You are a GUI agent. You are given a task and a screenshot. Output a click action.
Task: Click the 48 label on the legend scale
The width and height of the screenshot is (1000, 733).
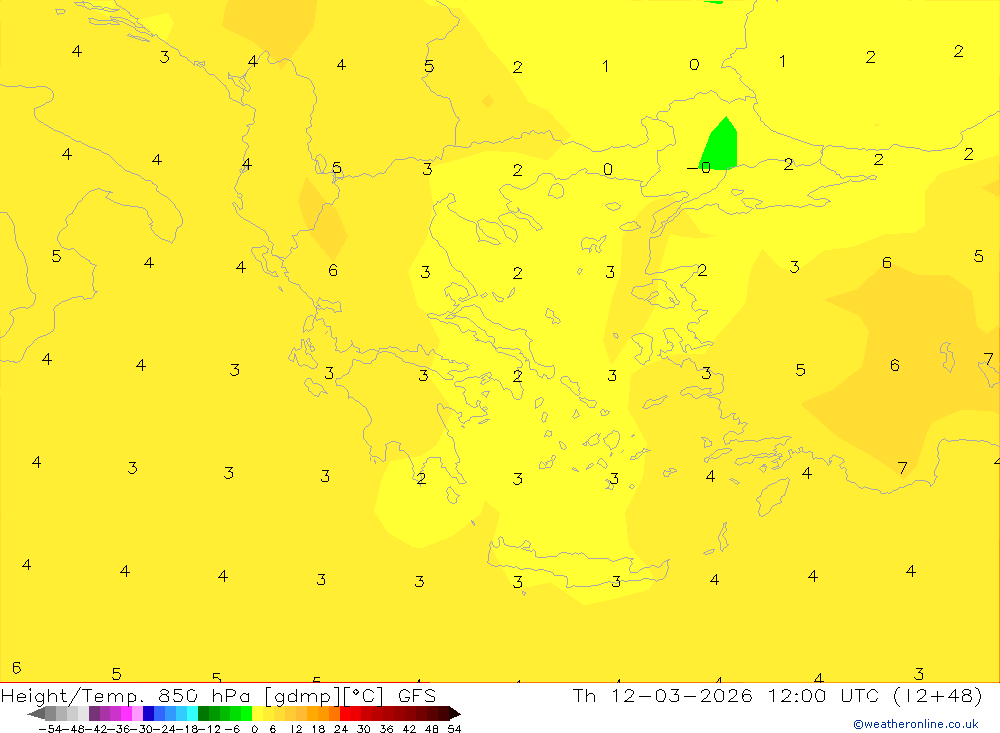(x=432, y=729)
